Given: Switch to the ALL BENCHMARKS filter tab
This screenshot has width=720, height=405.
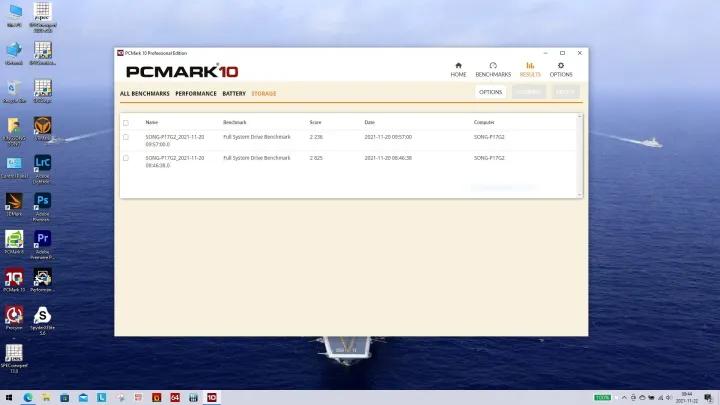Looking at the screenshot, I should (x=145, y=94).
